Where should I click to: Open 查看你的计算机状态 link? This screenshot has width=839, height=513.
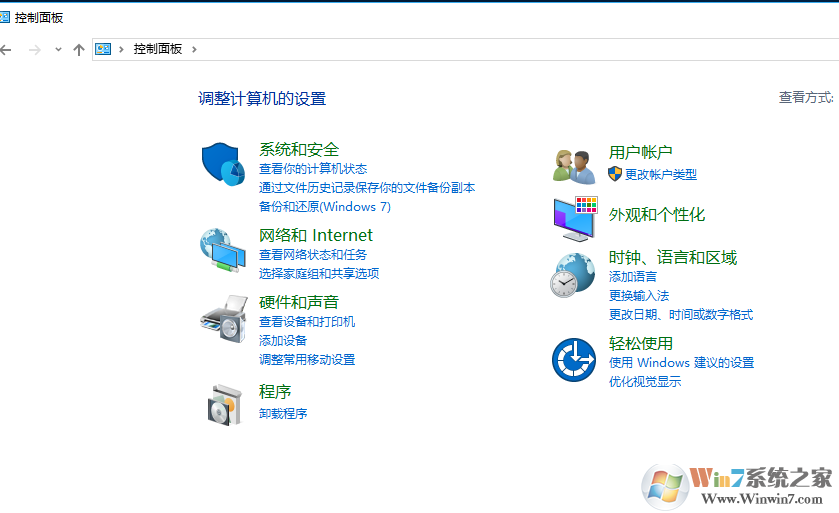[x=313, y=169]
